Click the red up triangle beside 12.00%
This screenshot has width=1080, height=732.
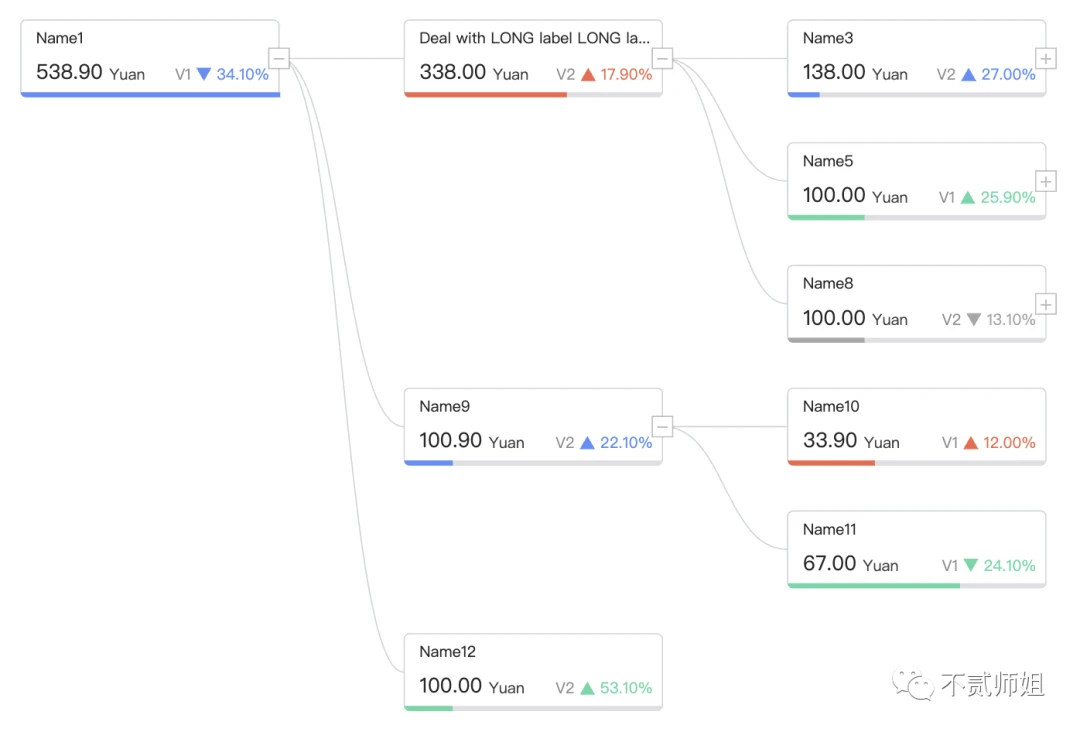970,443
